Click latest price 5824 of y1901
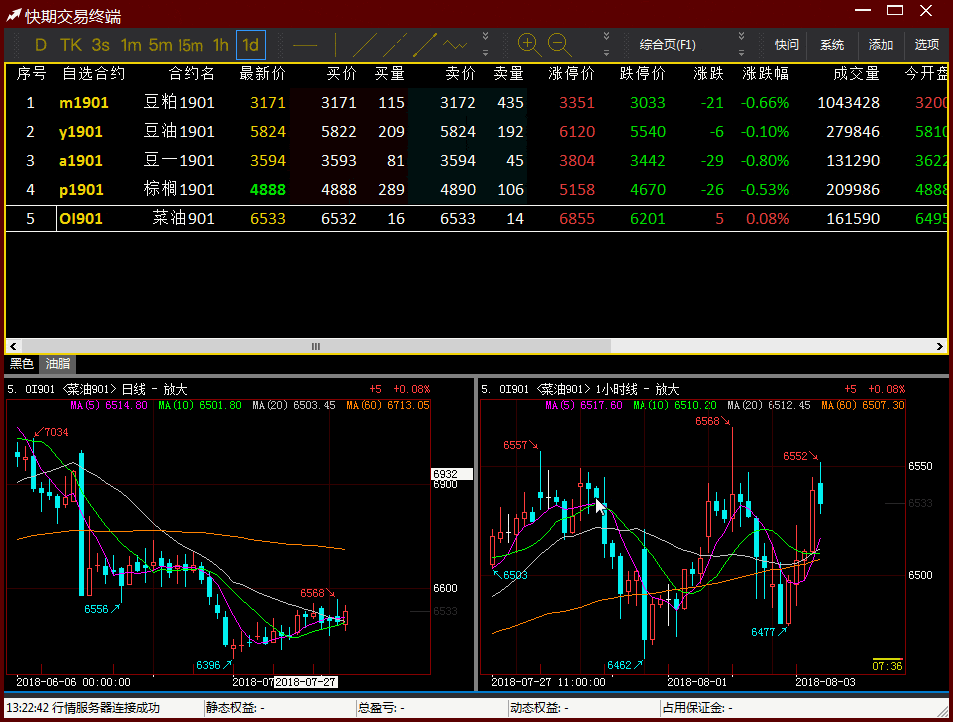The height and width of the screenshot is (722, 953). coord(267,131)
